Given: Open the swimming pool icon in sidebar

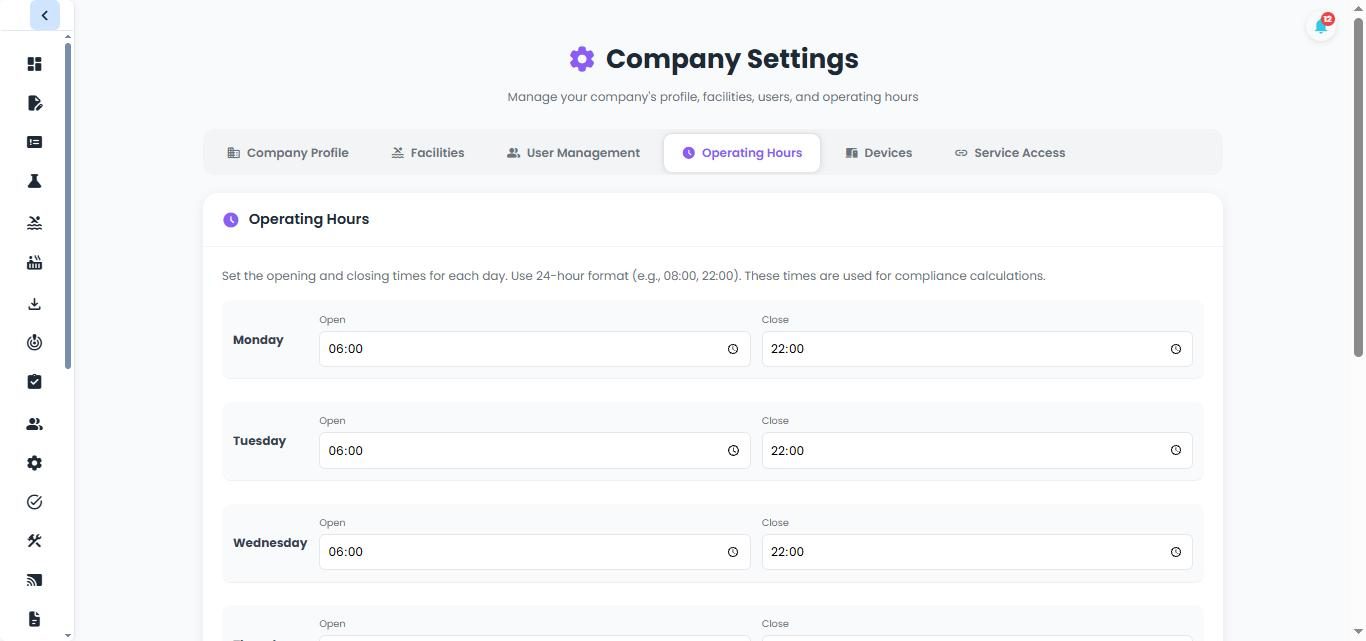Looking at the screenshot, I should pyautogui.click(x=34, y=223).
